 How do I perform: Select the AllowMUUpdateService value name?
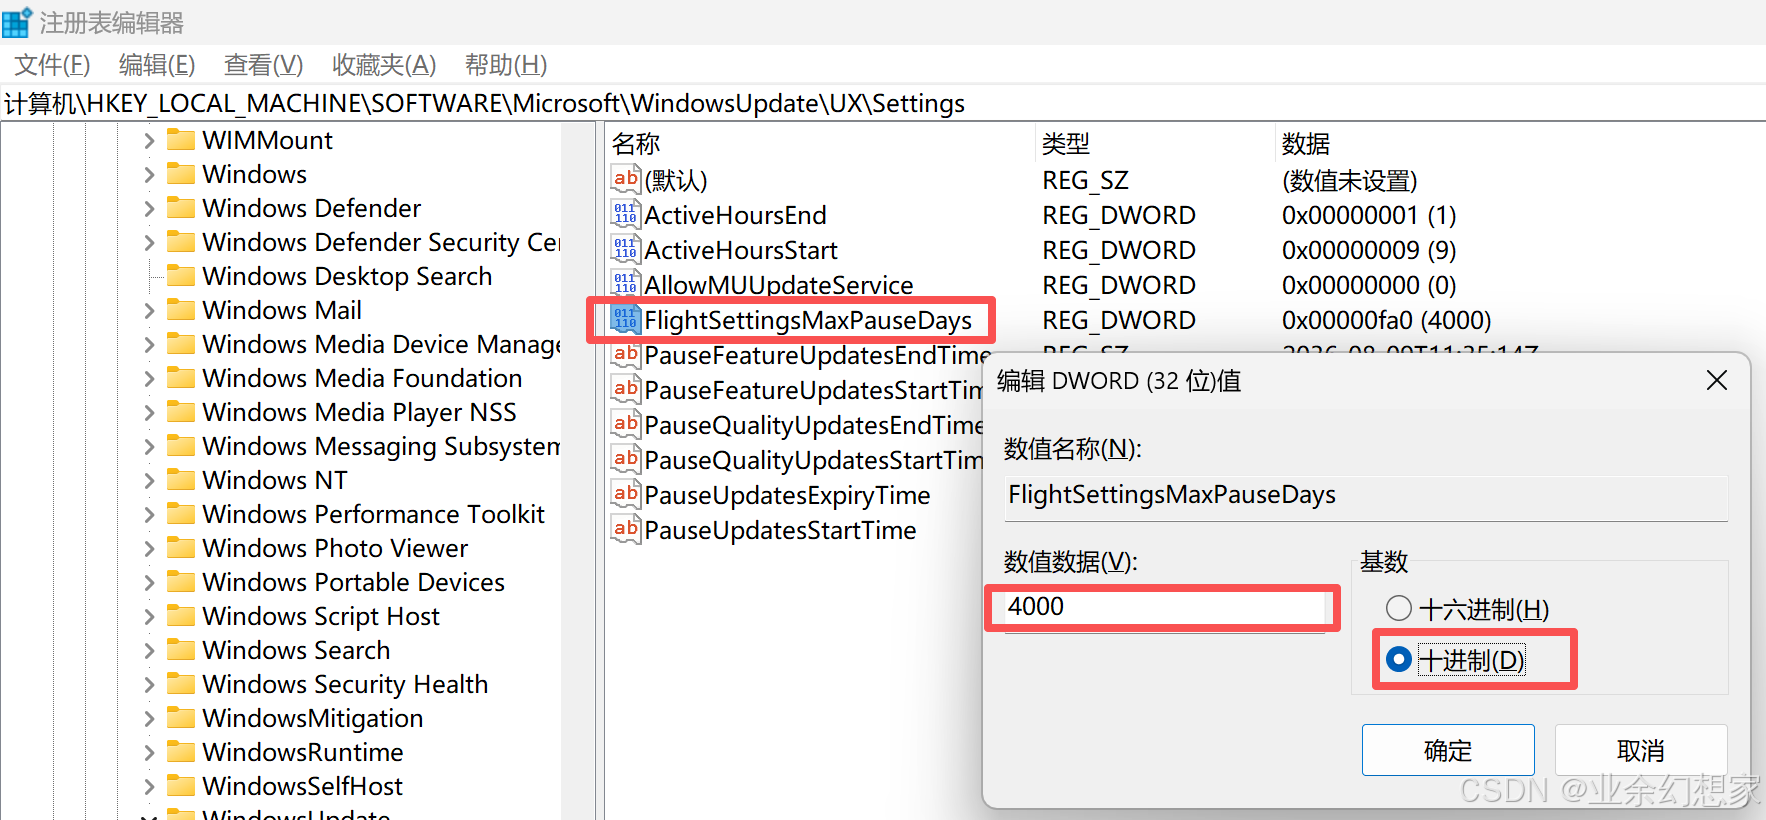779,285
